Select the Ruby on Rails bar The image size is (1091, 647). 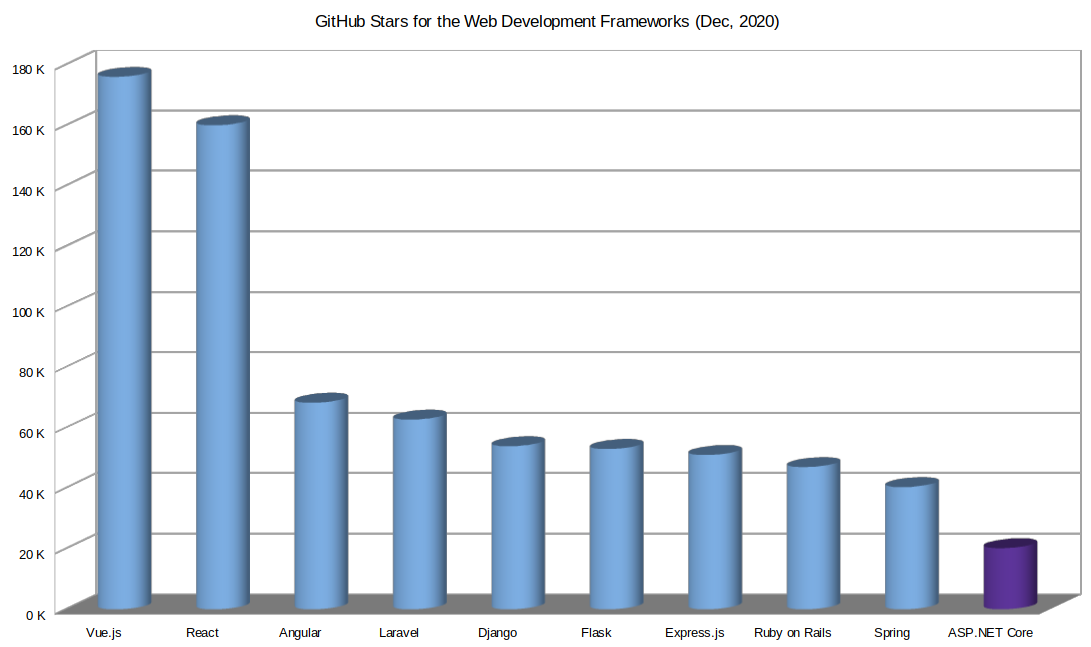813,534
